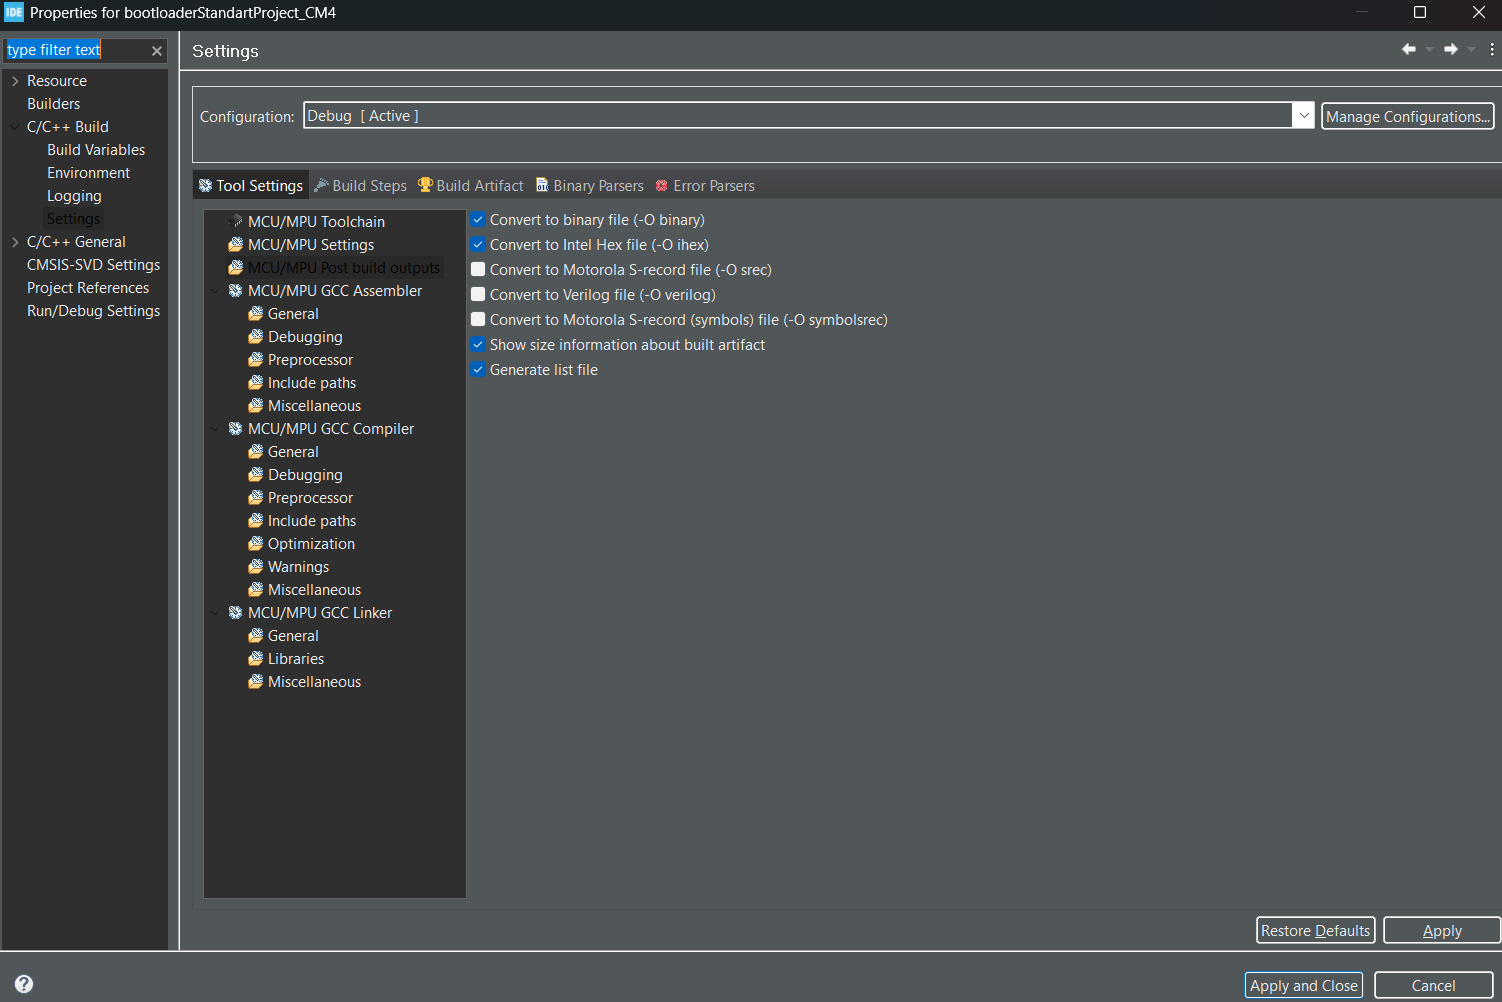Open the Configuration dropdown

tap(1303, 115)
